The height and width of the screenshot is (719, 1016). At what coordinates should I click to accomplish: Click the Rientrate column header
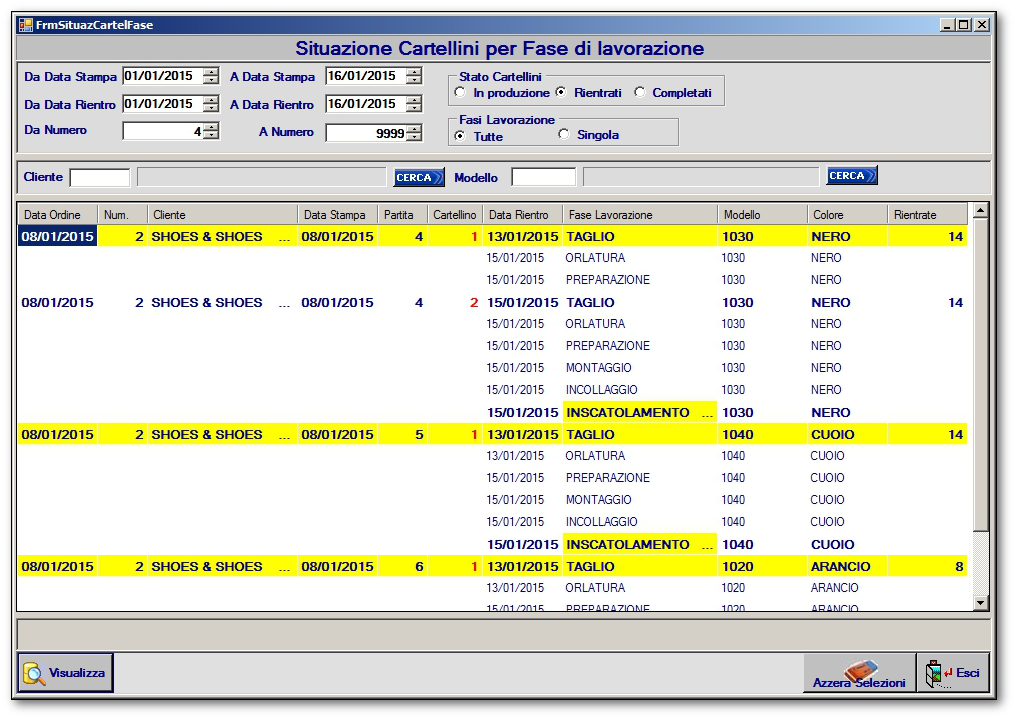tap(927, 214)
